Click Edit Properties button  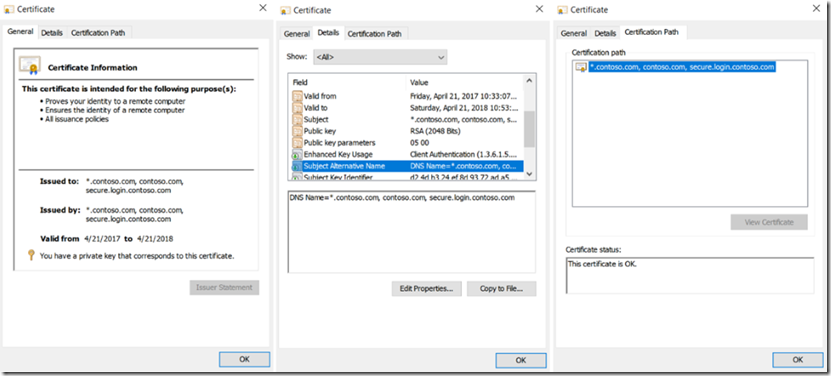(x=427, y=288)
